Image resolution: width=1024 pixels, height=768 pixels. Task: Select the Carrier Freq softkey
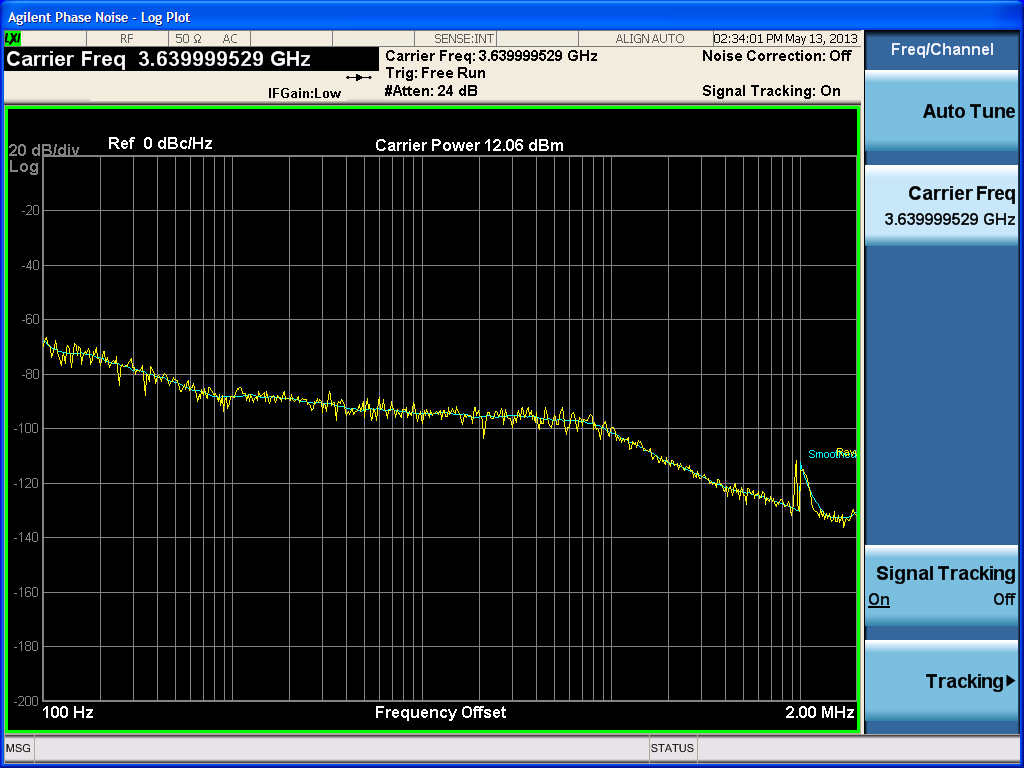coord(941,205)
